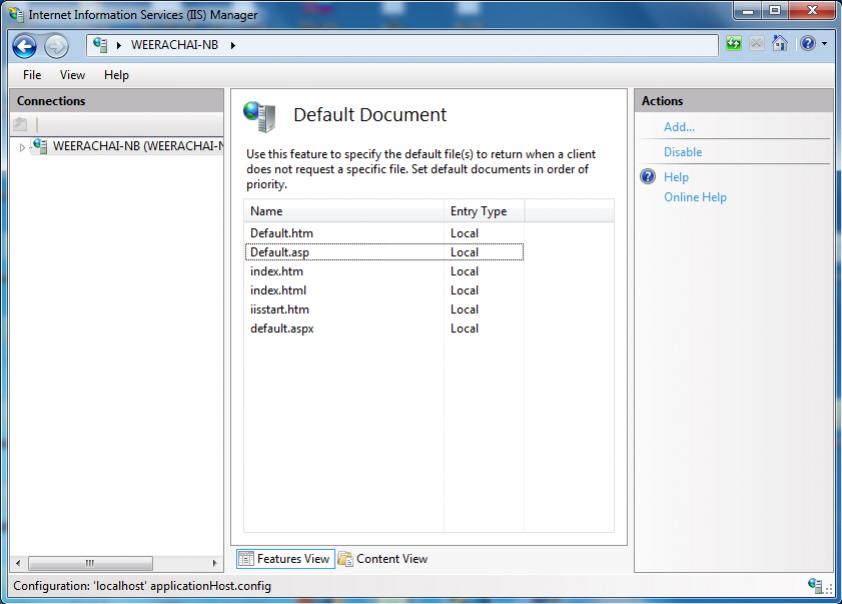Click IIS Manager title bar icon
The height and width of the screenshot is (604, 842).
point(16,14)
